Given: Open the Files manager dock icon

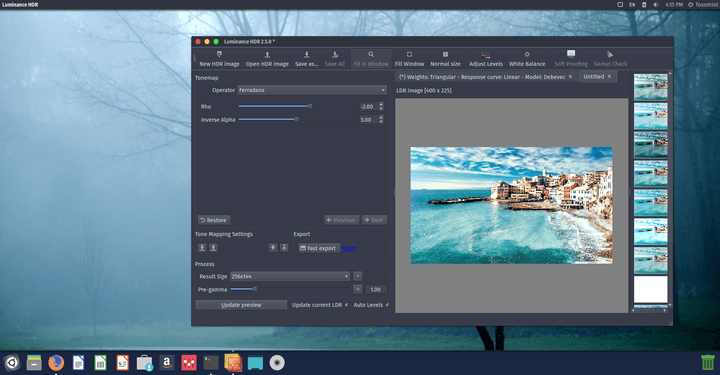Looking at the screenshot, I should pos(34,363).
